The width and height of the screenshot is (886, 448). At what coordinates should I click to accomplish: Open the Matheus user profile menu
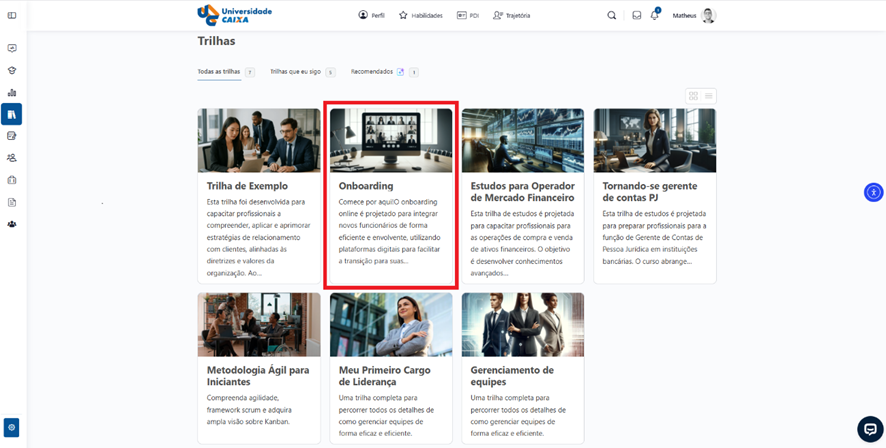point(694,16)
